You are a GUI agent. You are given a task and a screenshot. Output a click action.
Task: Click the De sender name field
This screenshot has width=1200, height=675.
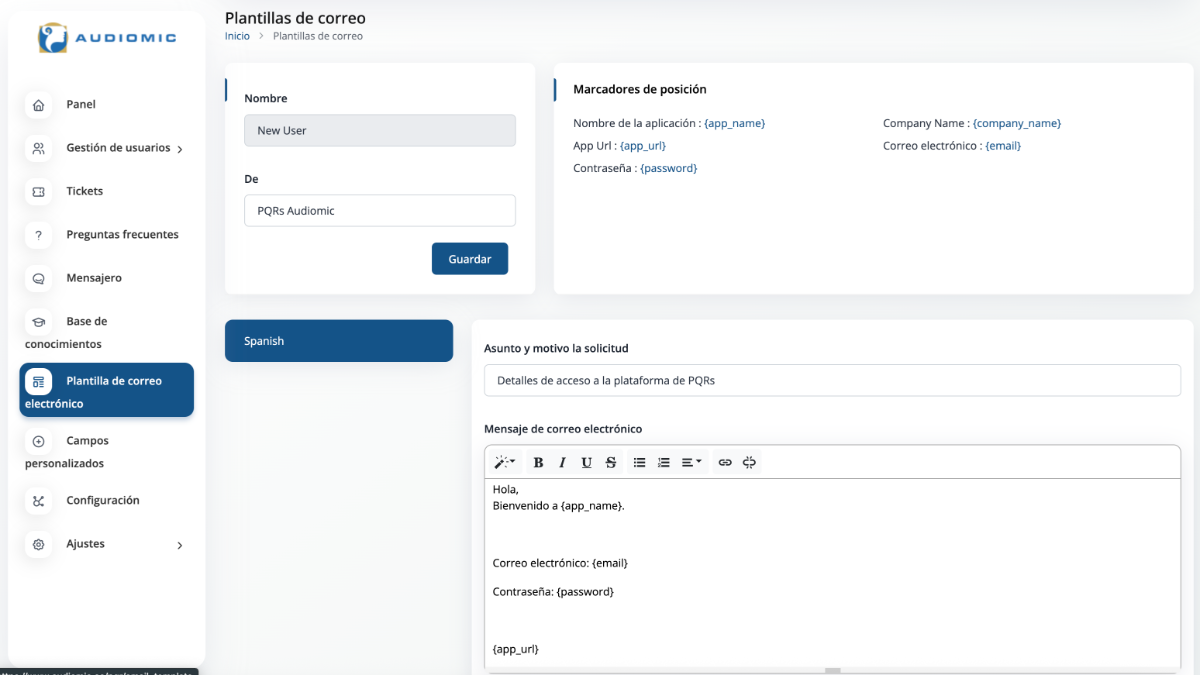[380, 211]
